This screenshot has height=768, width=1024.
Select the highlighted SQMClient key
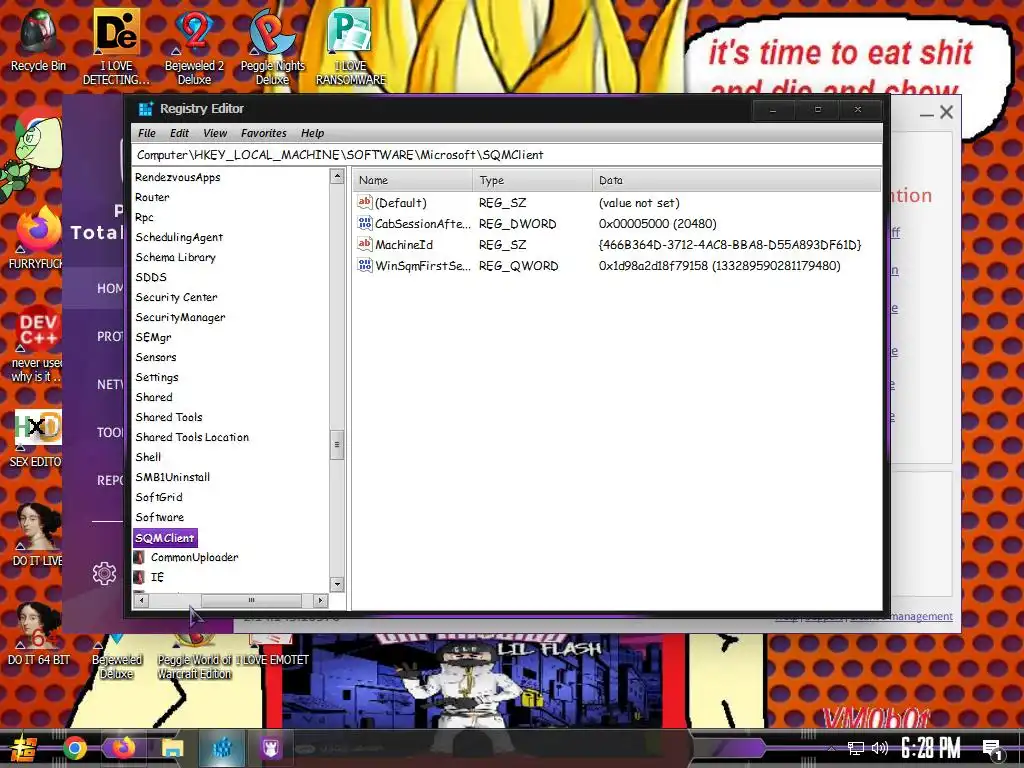coord(165,537)
